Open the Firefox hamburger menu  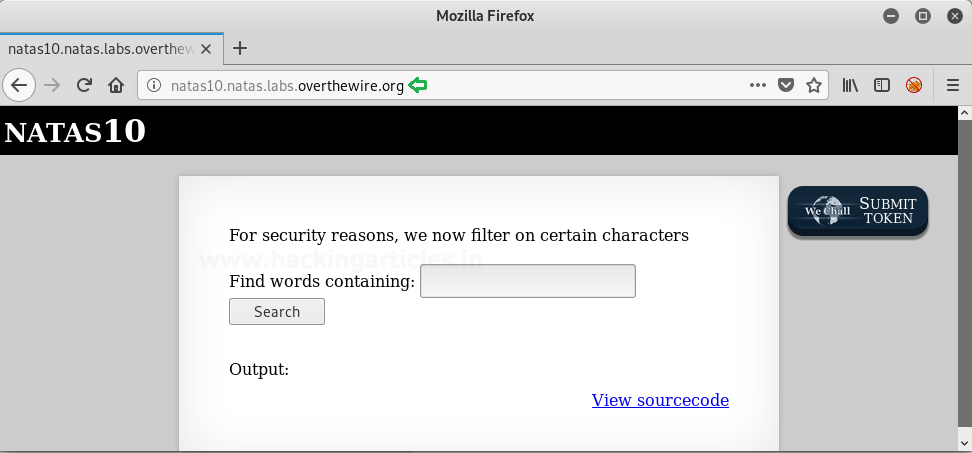(x=952, y=85)
